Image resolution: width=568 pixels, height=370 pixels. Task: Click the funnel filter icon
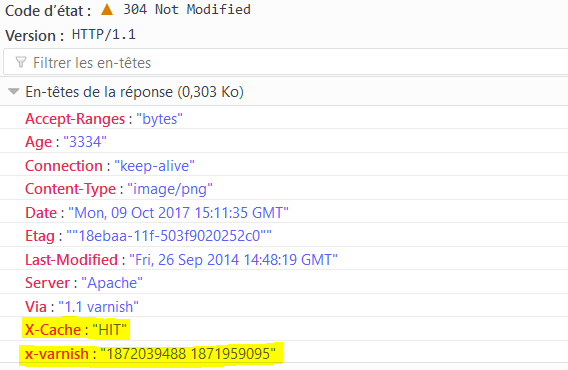[21, 63]
